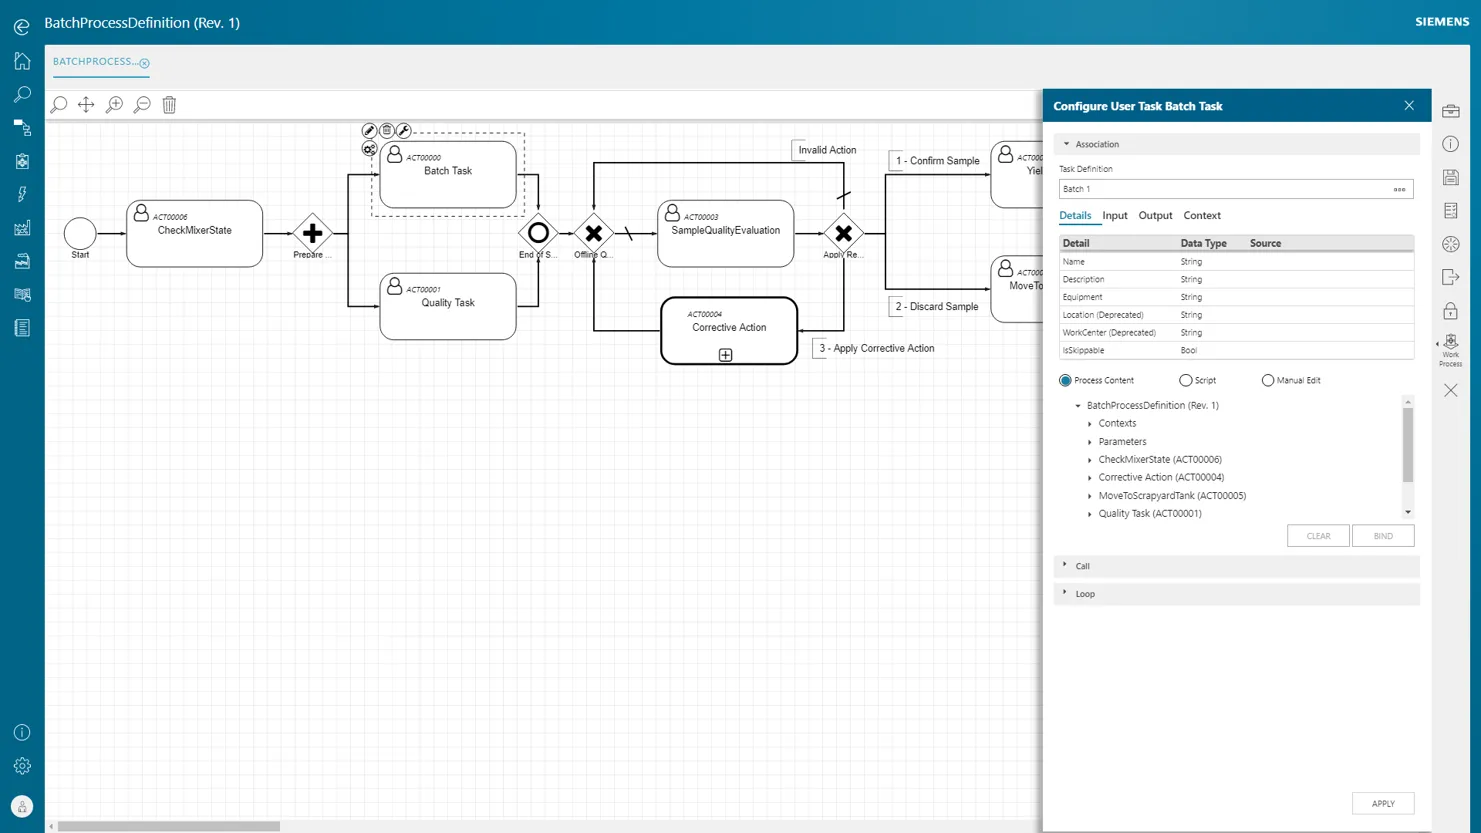Viewport: 1481px width, 833px height.
Task: Open the Context tab in the task panel
Action: (1202, 215)
